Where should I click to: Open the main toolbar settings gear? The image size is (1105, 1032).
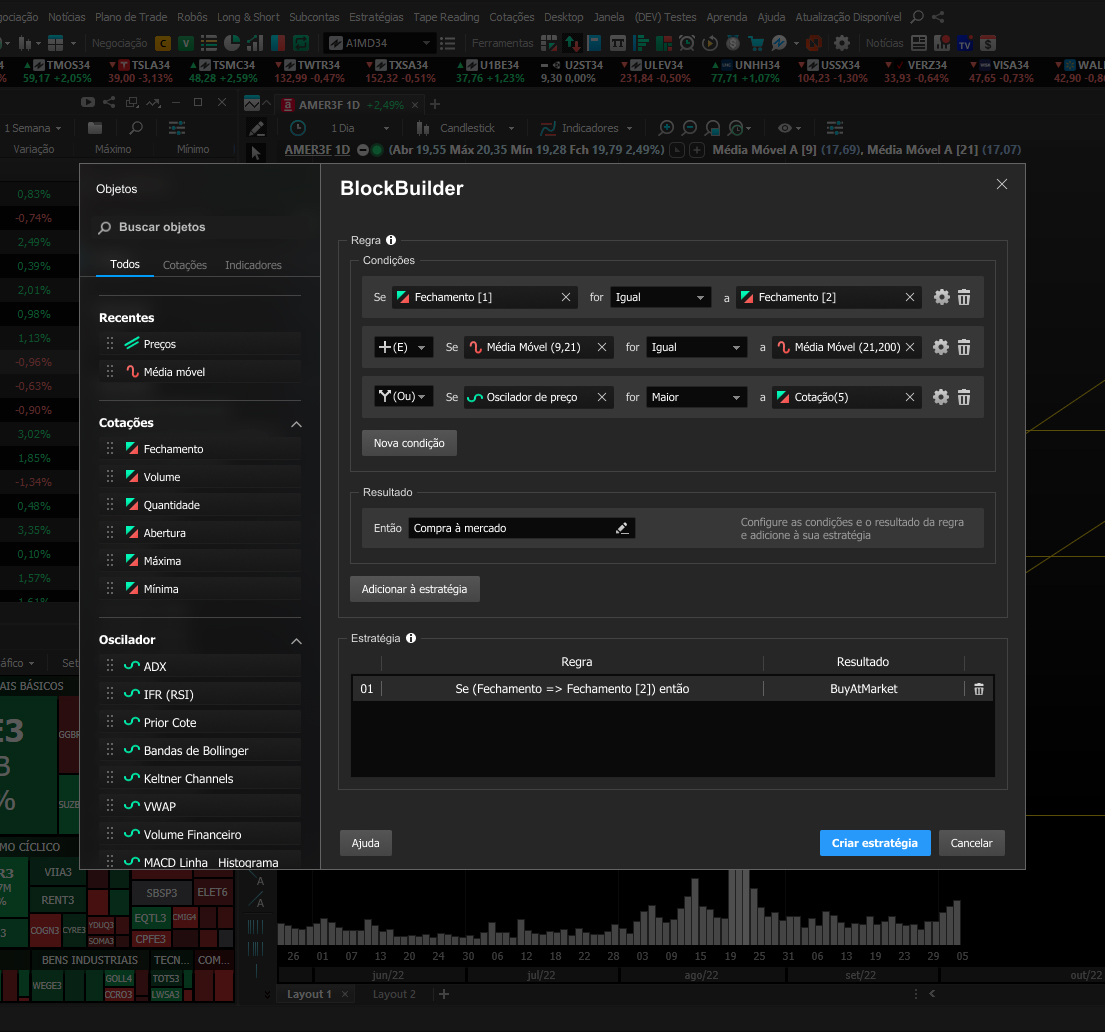tap(841, 43)
